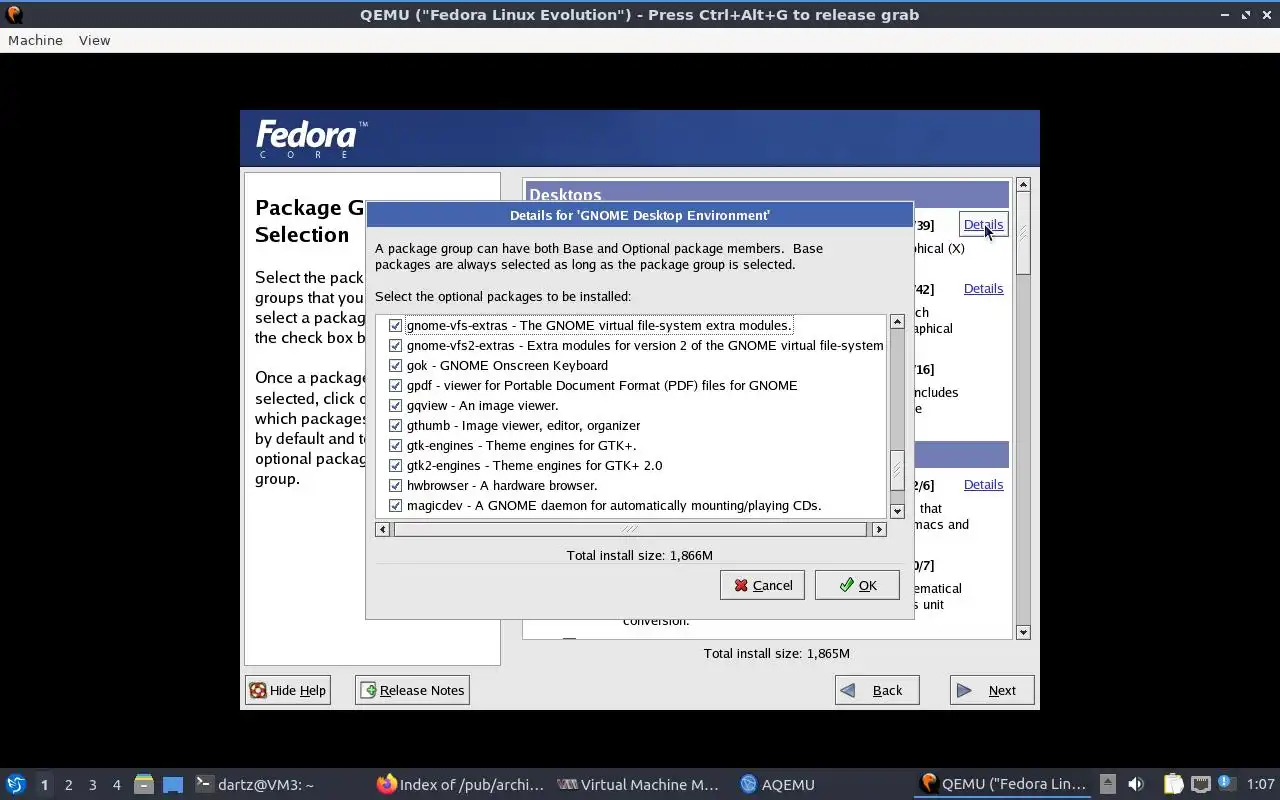Open the second Details link under Desktops
This screenshot has width=1280, height=800.
click(983, 289)
